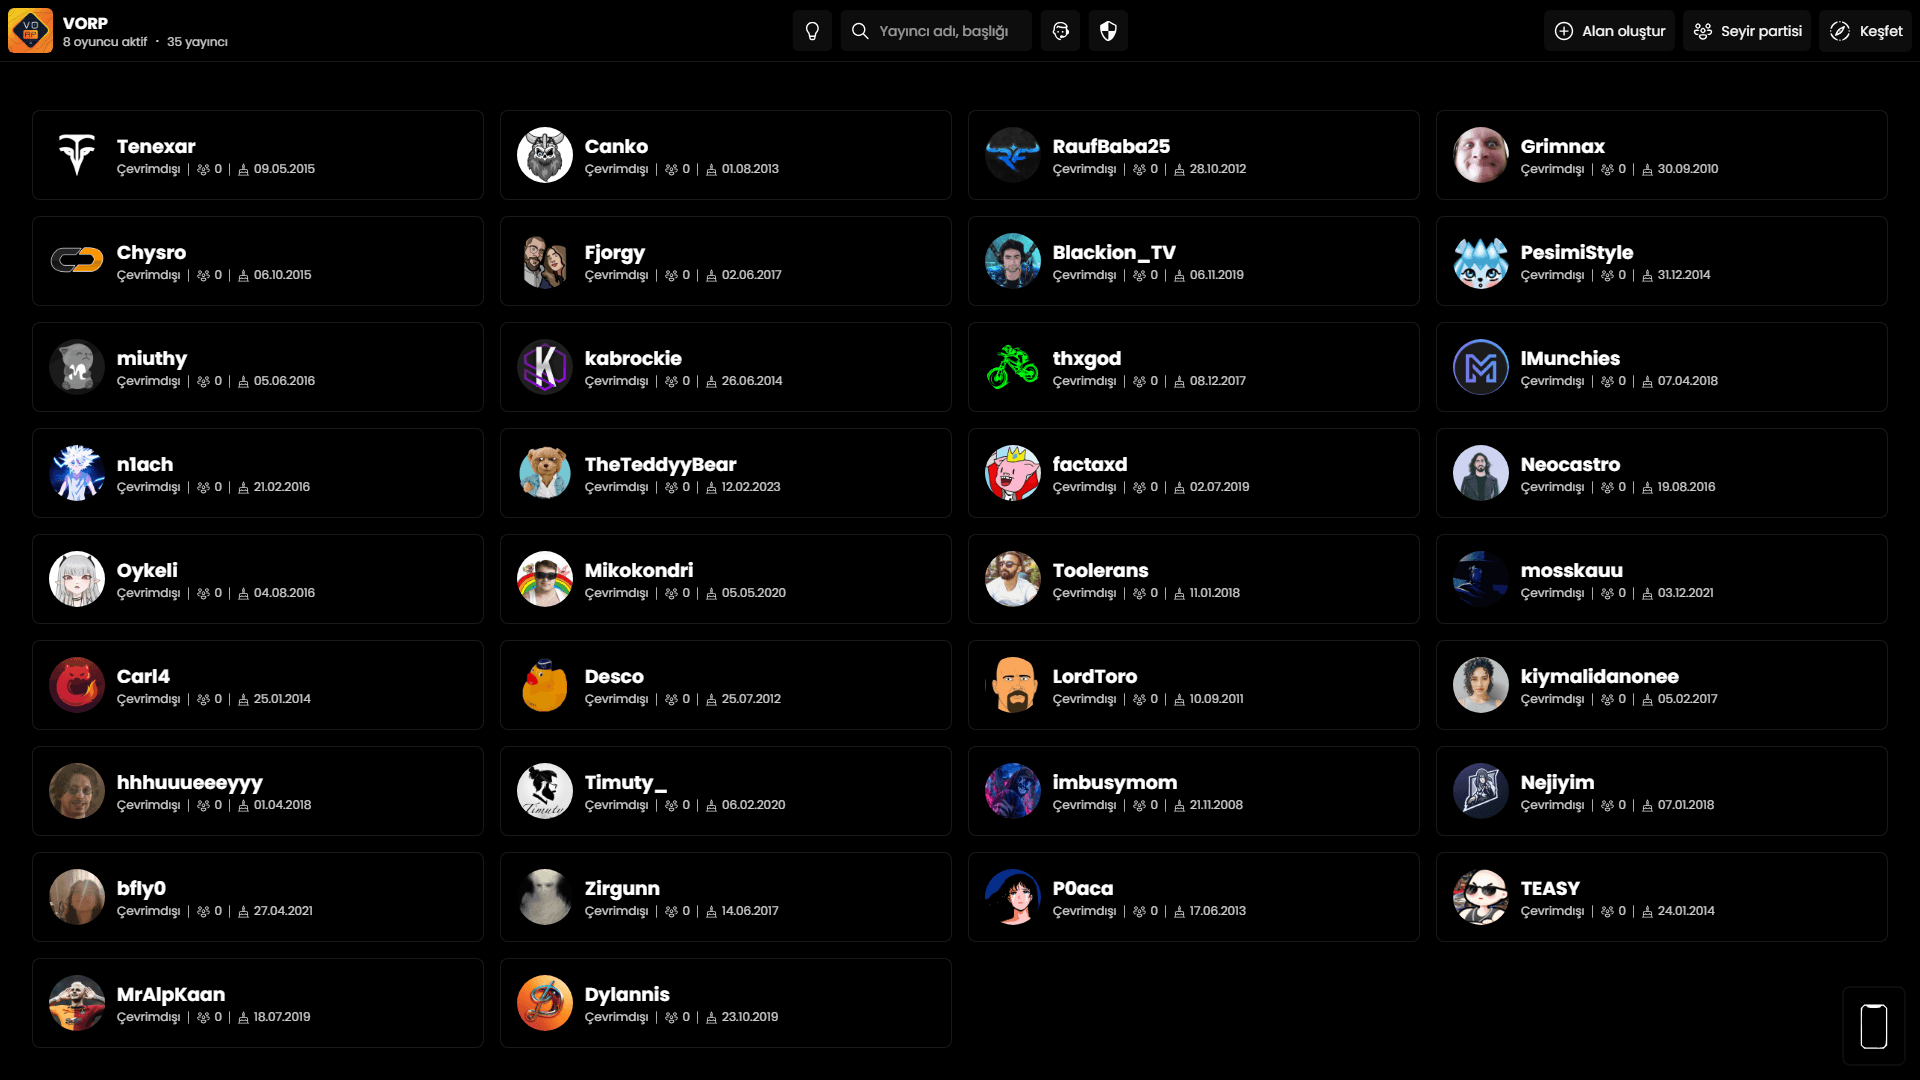Viewport: 1920px width, 1080px height.
Task: Click IMunchies' M logo avatar
Action: 1480,367
